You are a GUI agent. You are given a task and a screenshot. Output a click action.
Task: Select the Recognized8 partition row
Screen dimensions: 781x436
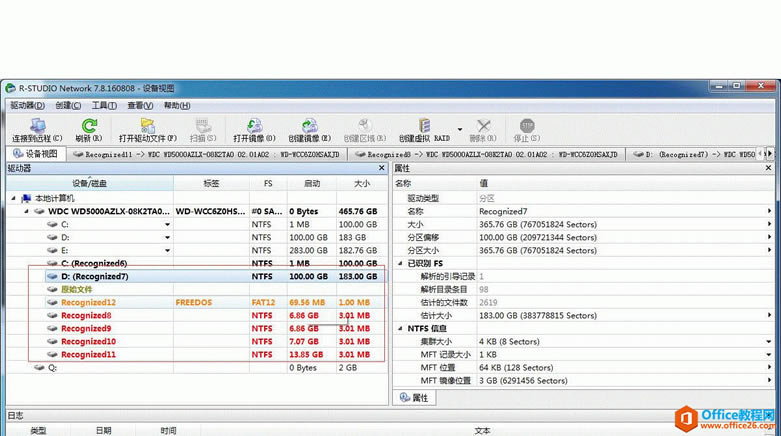[x=197, y=315]
